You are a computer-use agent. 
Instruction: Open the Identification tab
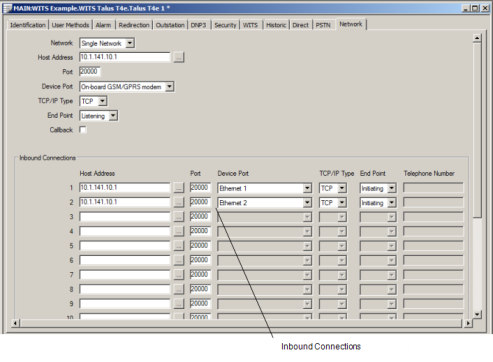[x=27, y=25]
